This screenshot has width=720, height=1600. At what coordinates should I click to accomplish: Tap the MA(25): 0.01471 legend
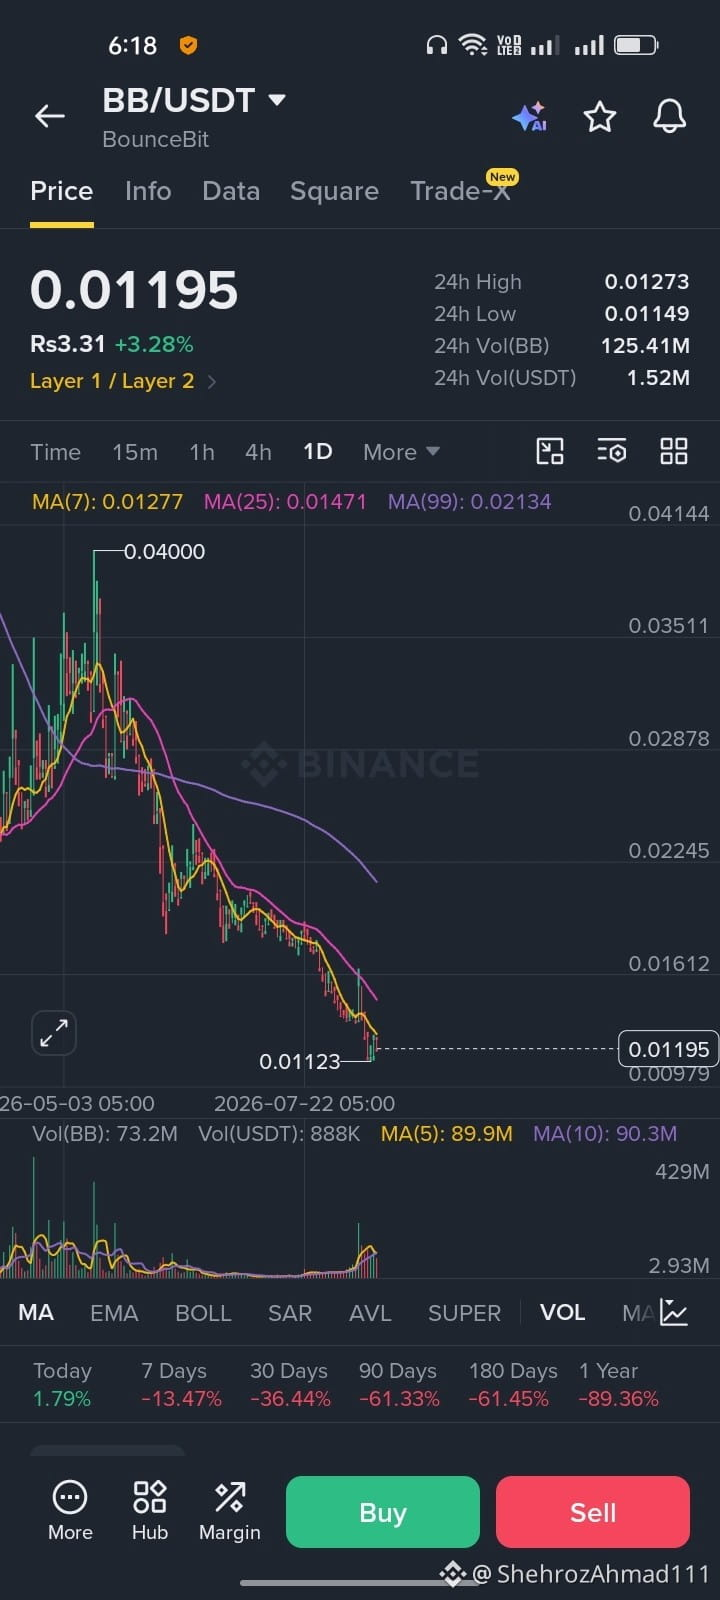pyautogui.click(x=285, y=502)
